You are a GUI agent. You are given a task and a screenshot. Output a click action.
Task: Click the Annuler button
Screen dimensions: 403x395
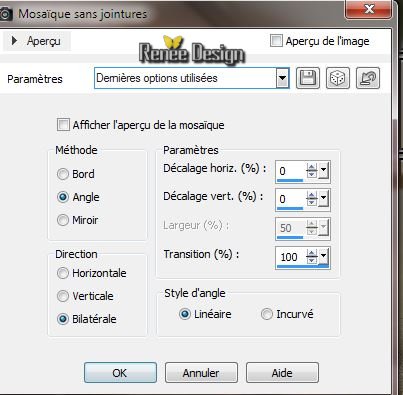(x=201, y=373)
